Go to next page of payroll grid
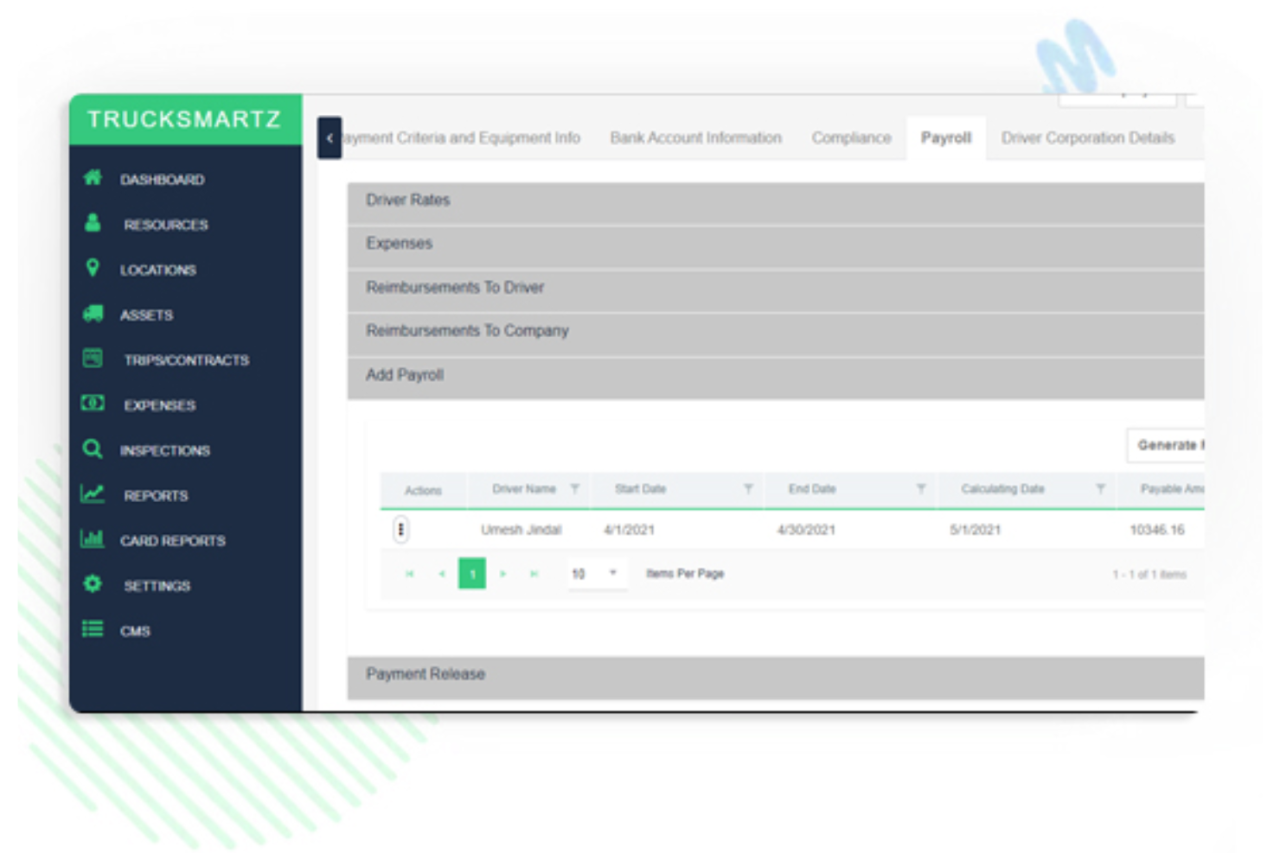 click(503, 574)
